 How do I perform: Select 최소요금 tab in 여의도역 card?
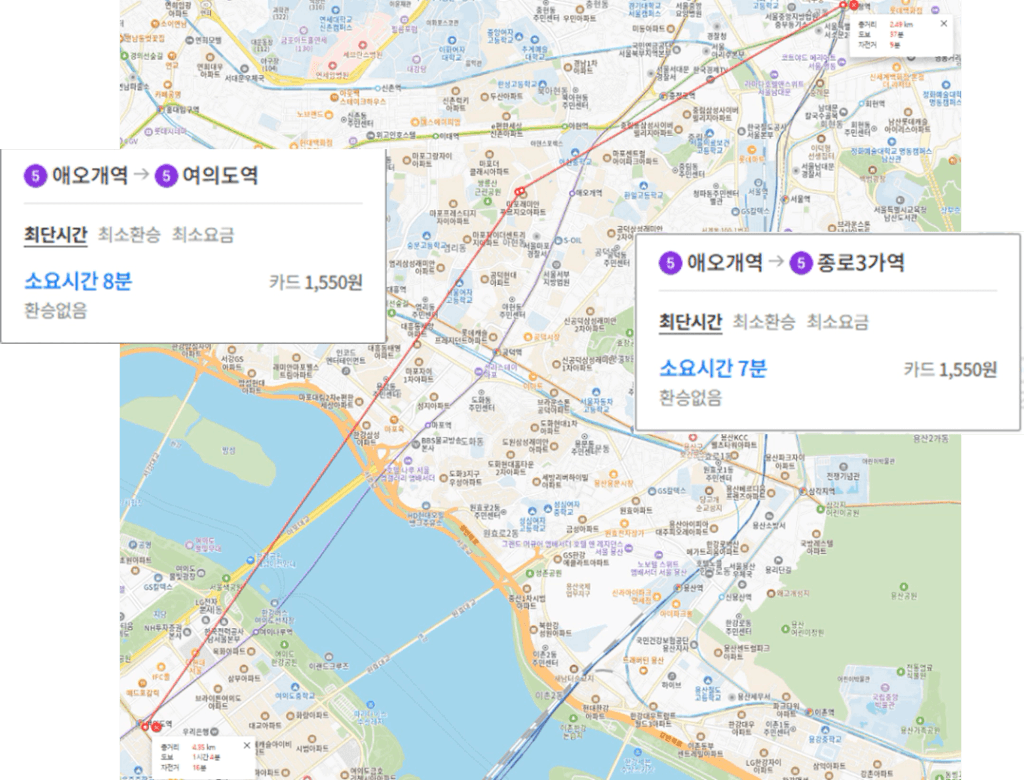coord(203,234)
